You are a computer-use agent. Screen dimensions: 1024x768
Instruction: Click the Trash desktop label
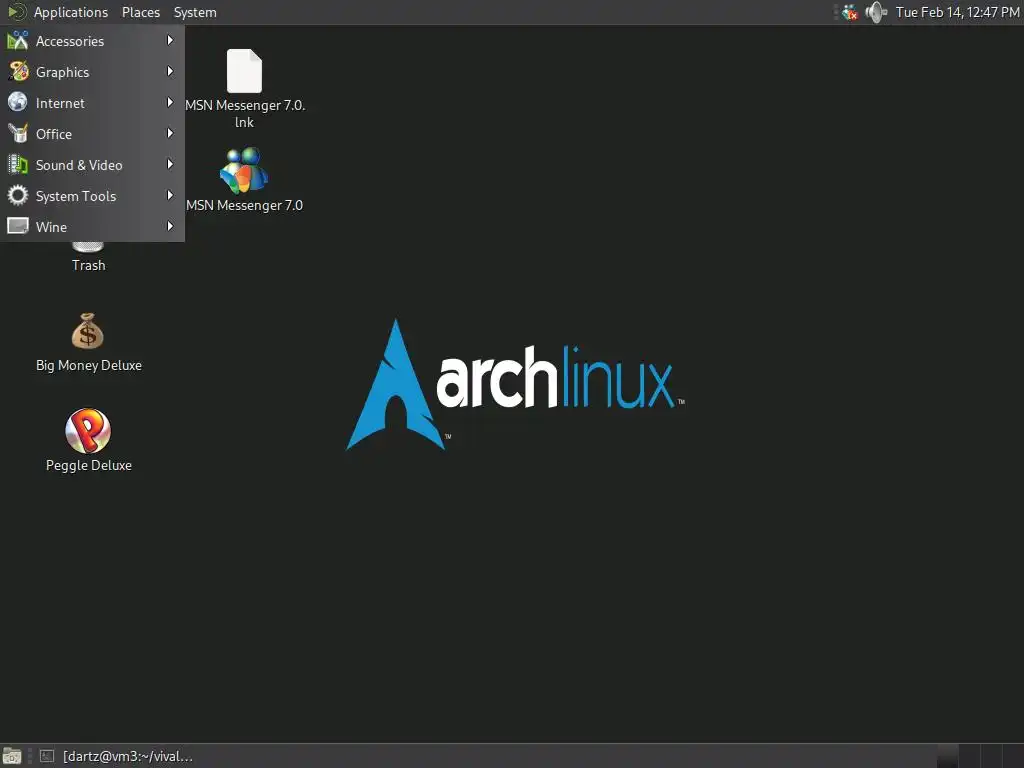pyautogui.click(x=89, y=265)
